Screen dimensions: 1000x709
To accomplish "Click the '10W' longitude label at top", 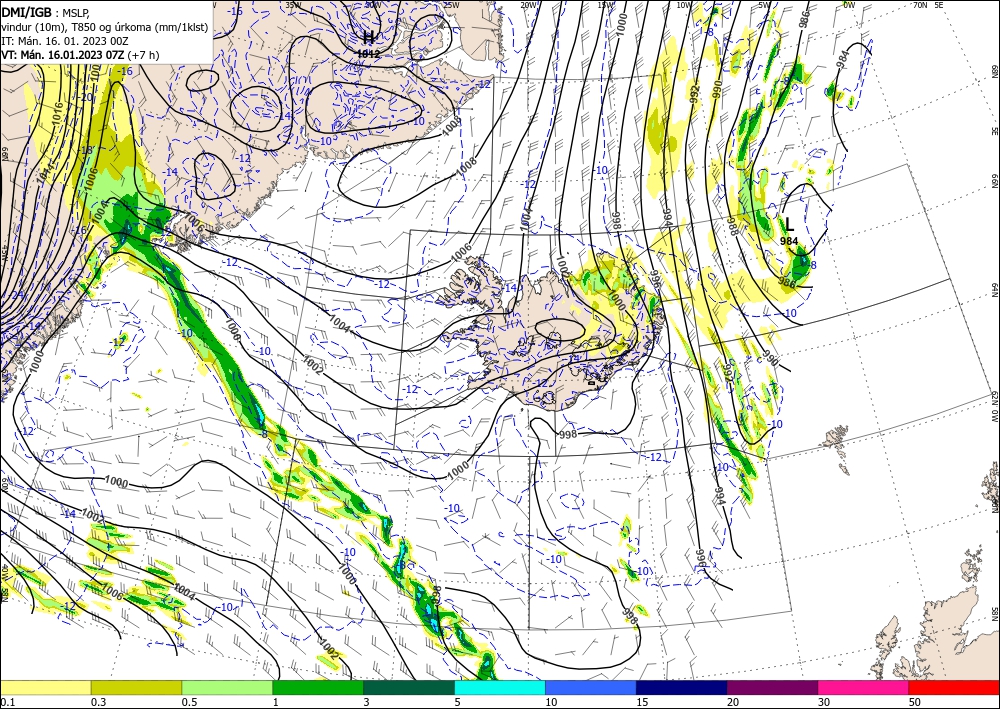I will [684, 5].
